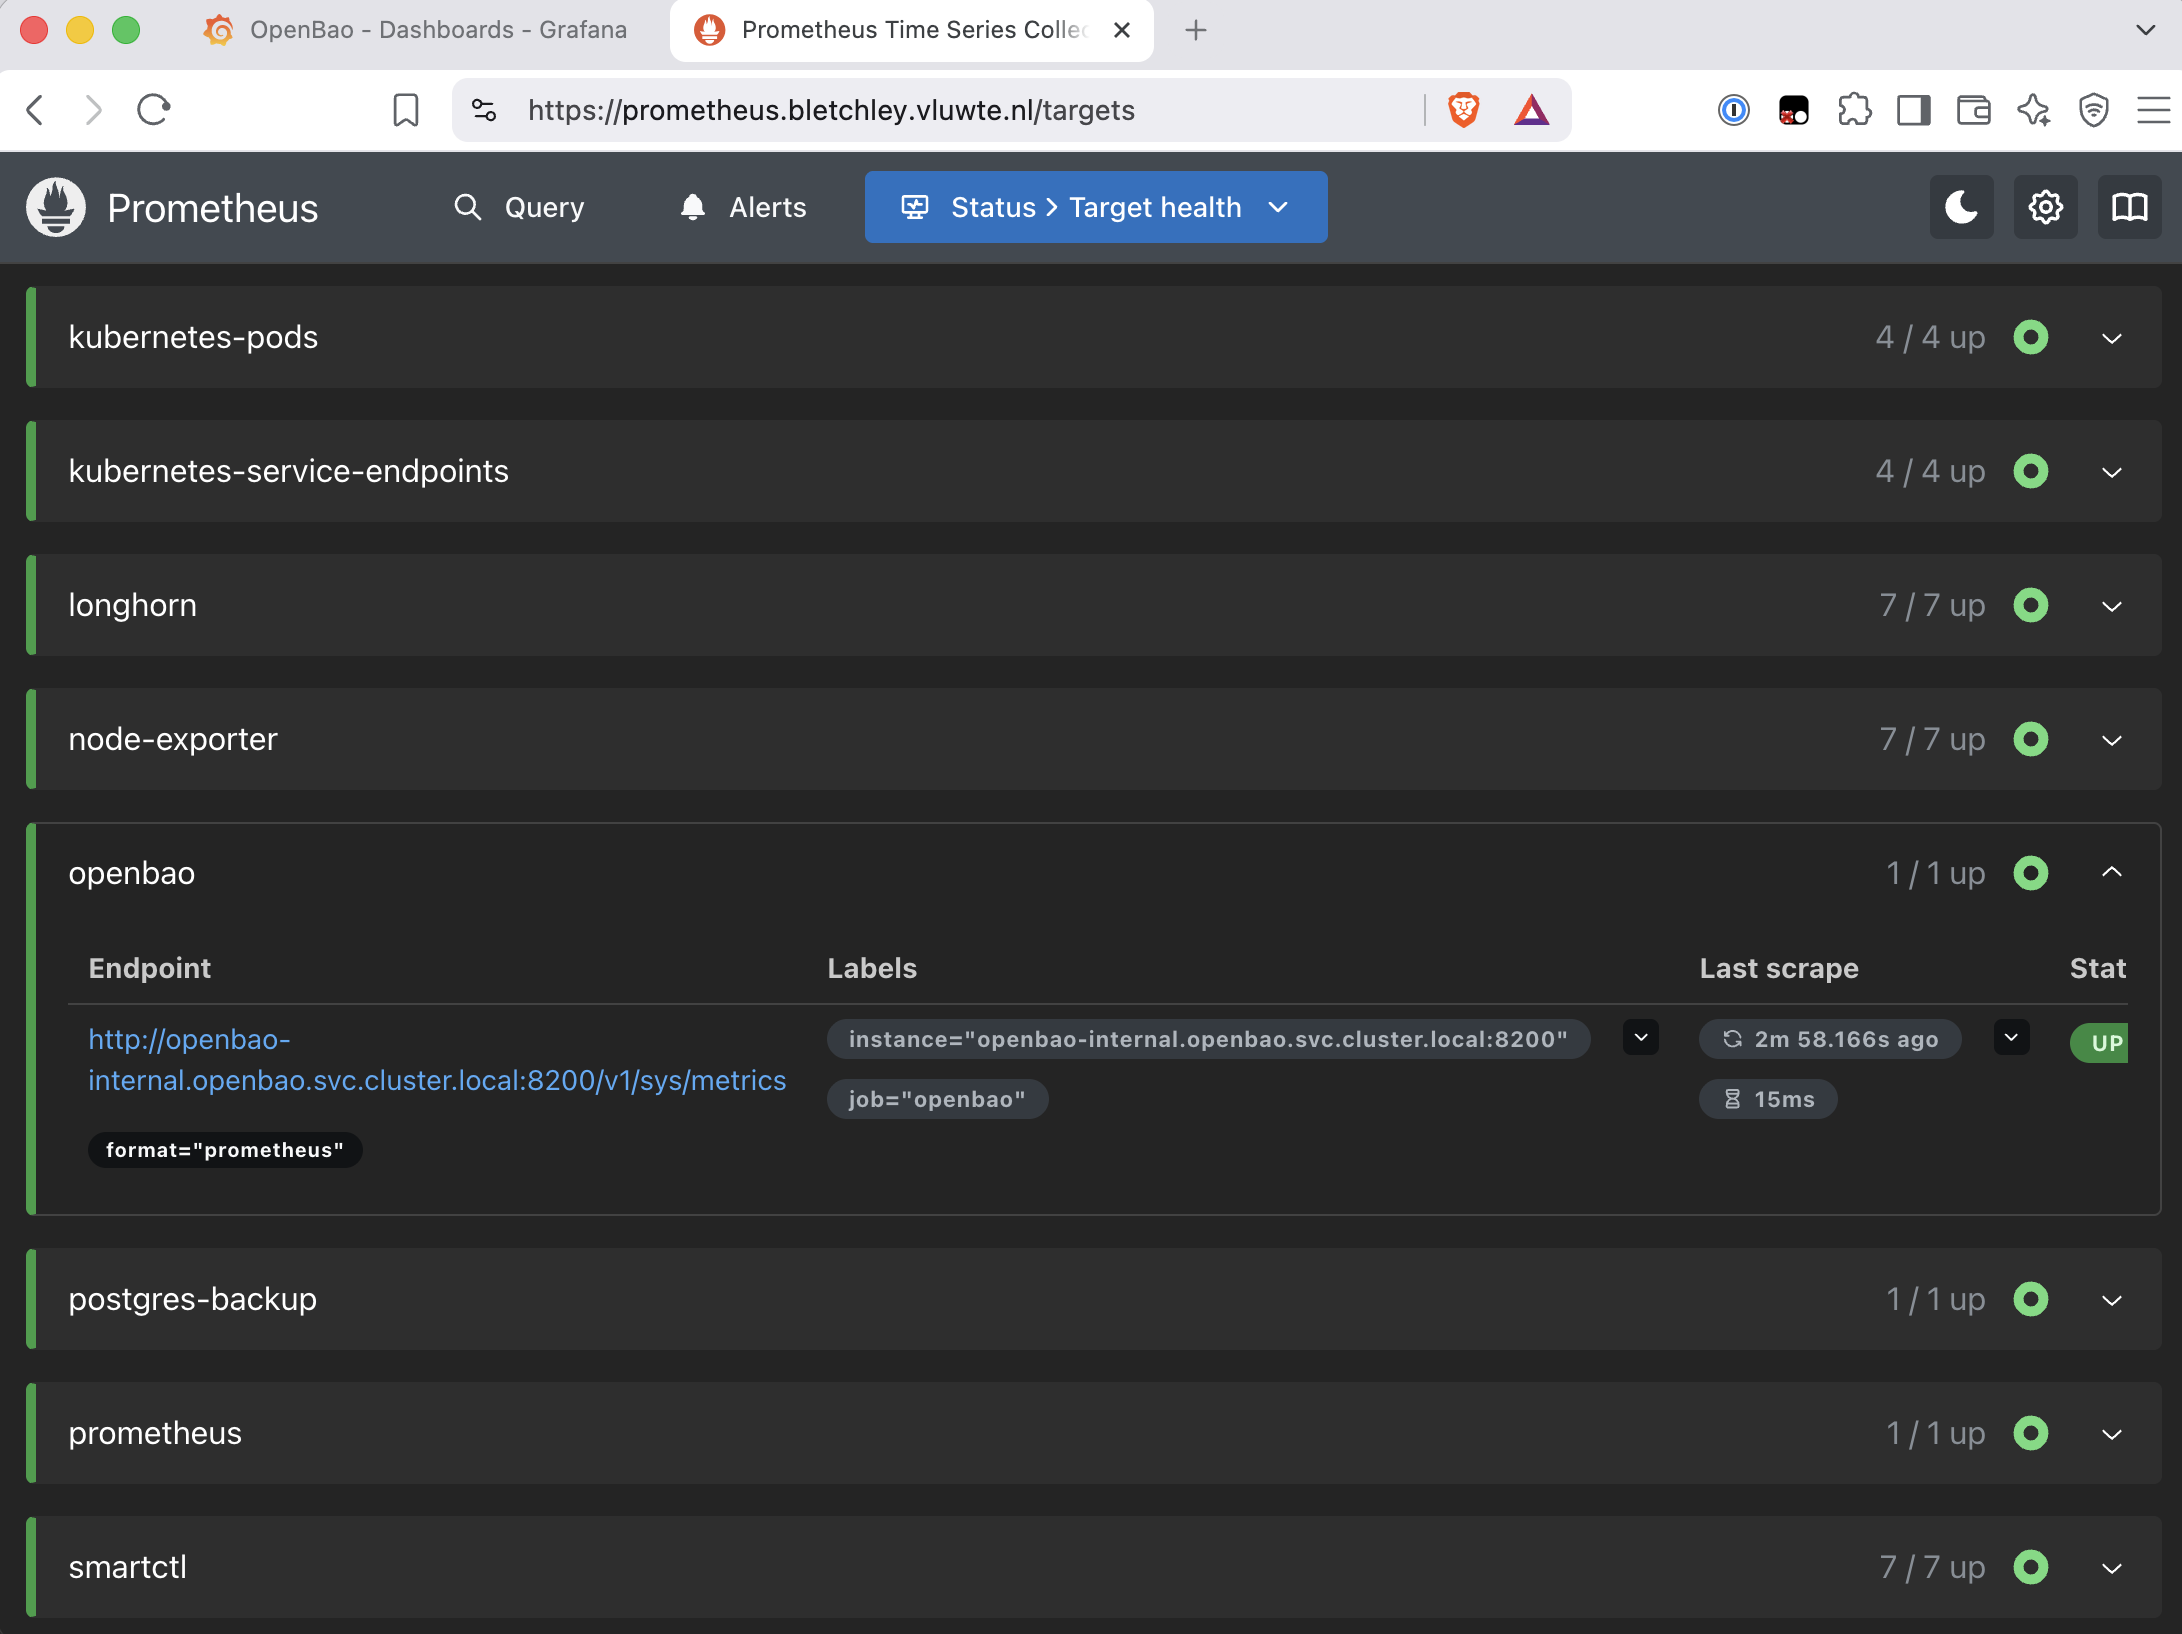The image size is (2182, 1634).
Task: Click the postgres-backup green health indicator
Action: tap(2030, 1299)
